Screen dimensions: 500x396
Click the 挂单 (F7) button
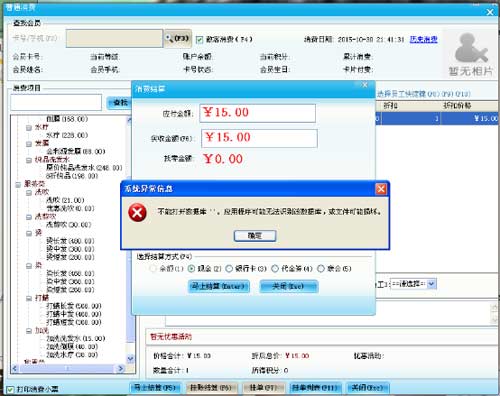coord(263,388)
